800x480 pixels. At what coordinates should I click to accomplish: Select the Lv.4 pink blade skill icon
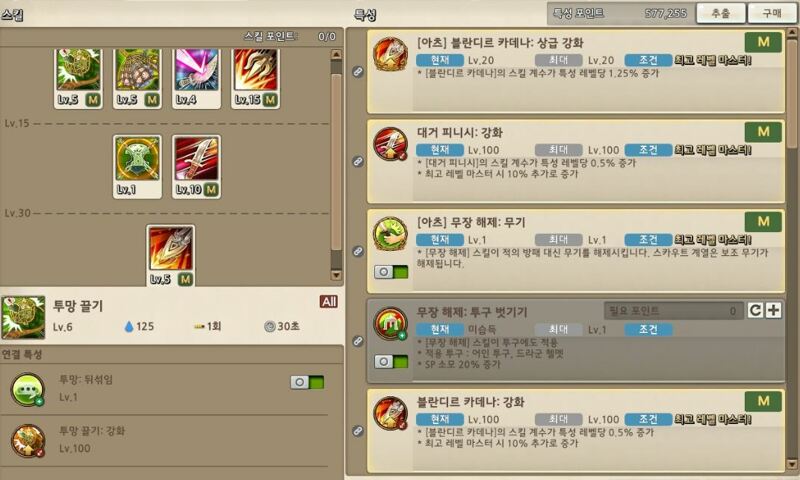click(196, 77)
